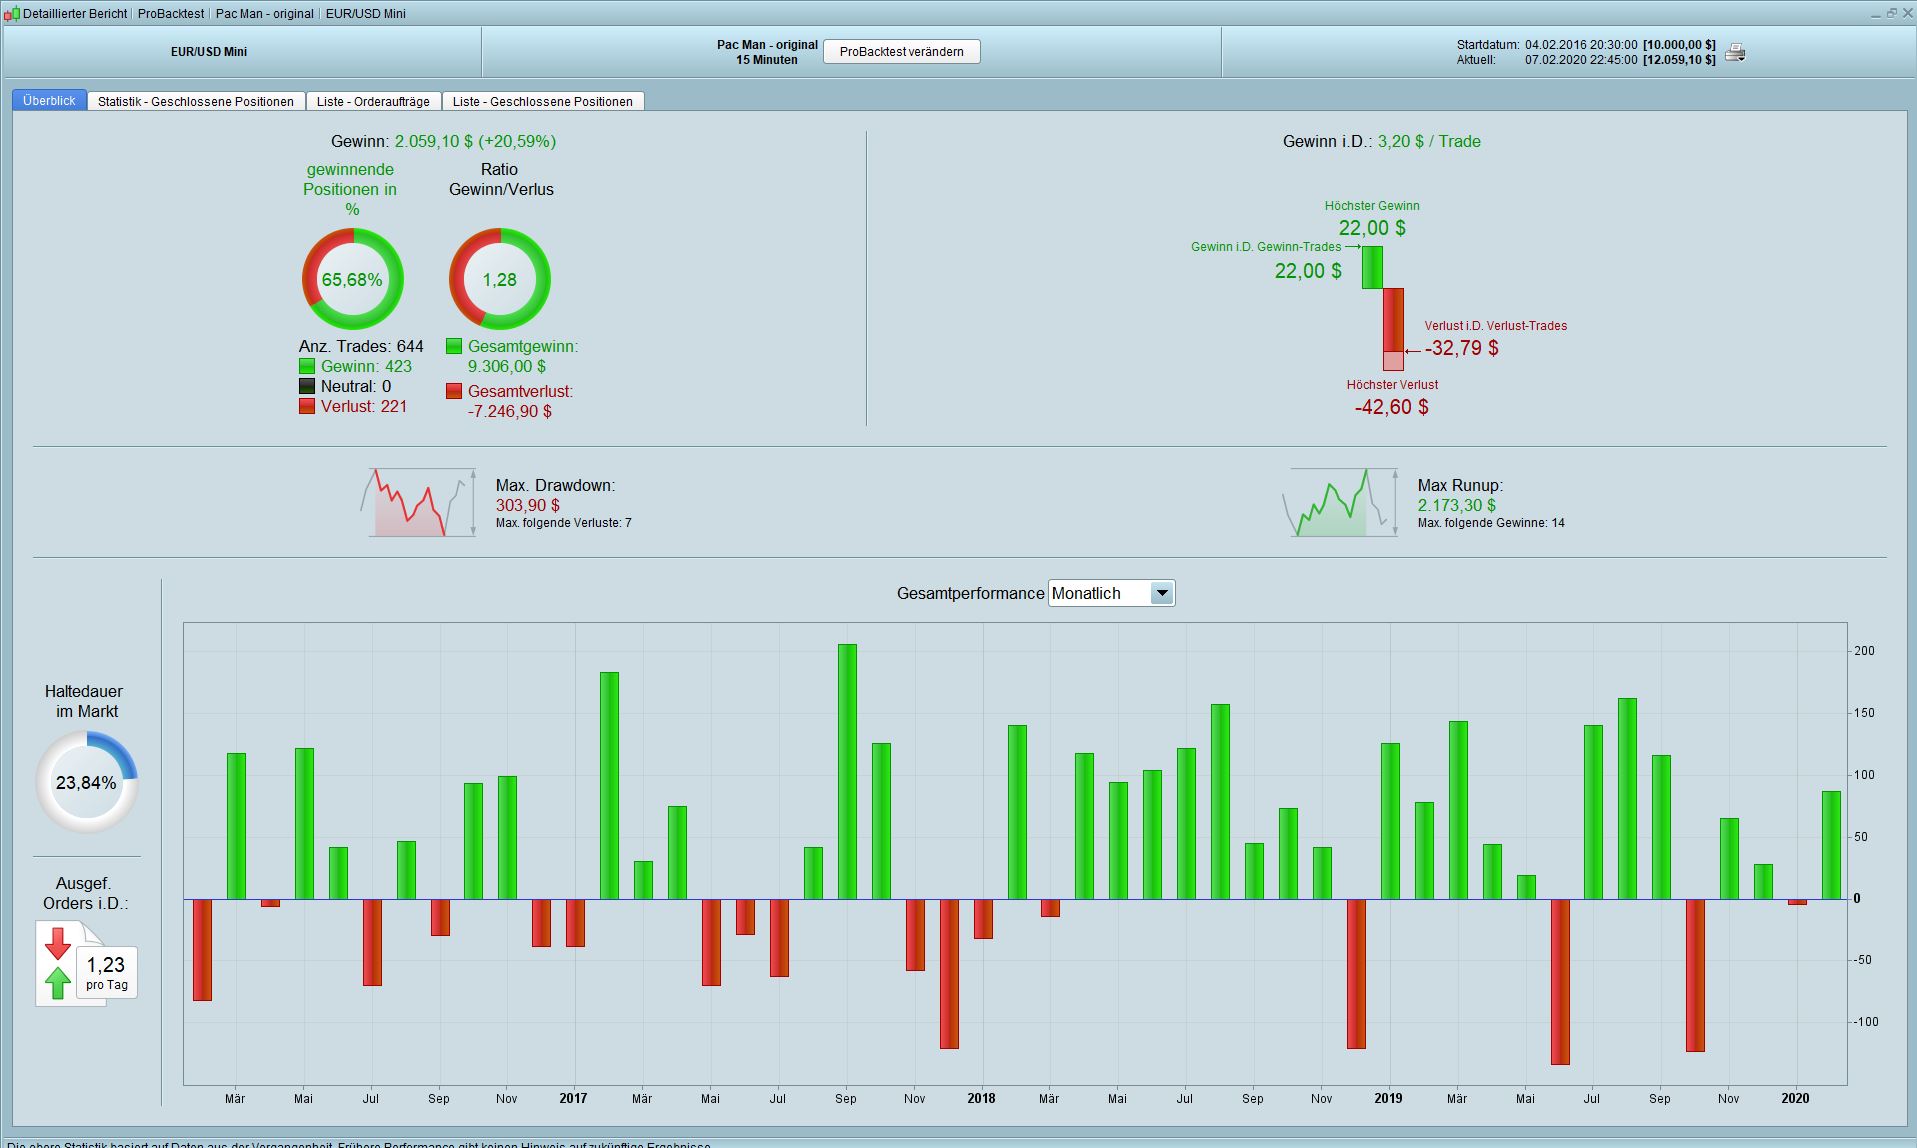
Task: Switch to Überblick tab
Action: (x=49, y=100)
